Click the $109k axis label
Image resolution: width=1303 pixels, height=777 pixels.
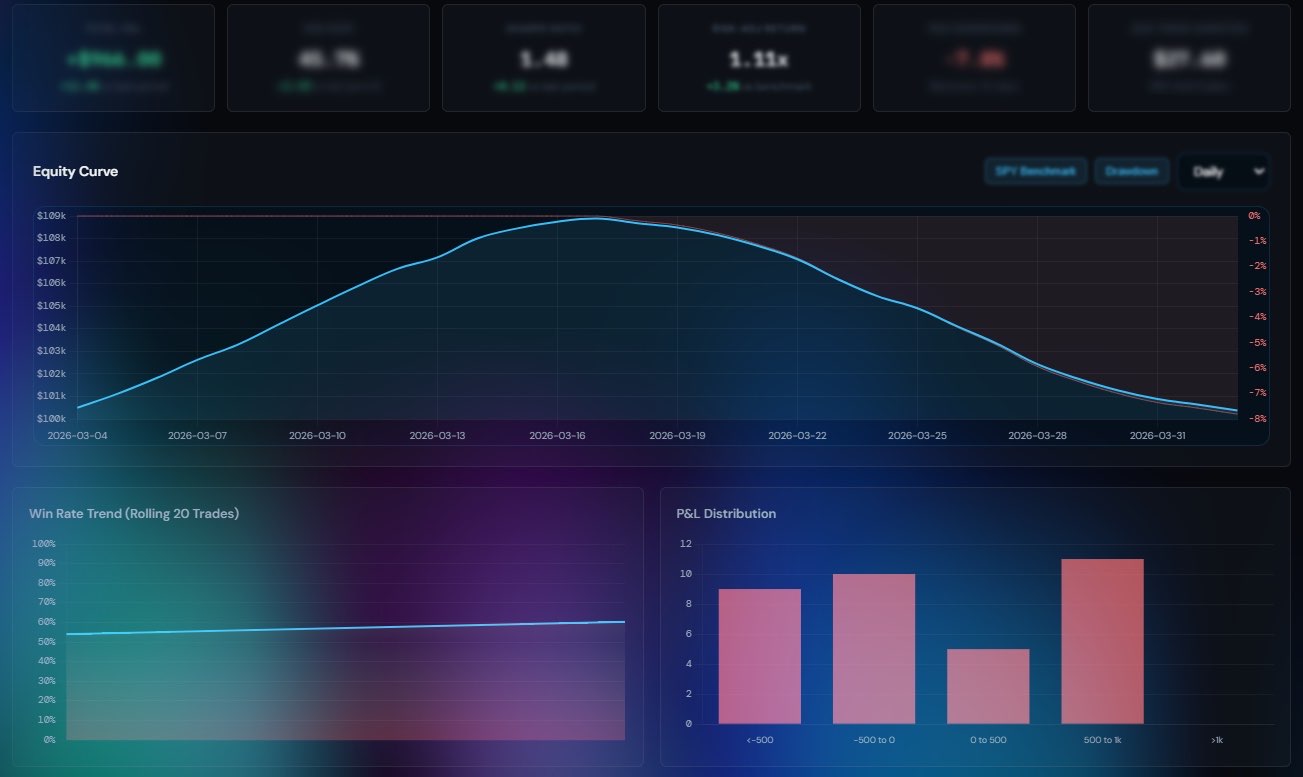coord(51,215)
